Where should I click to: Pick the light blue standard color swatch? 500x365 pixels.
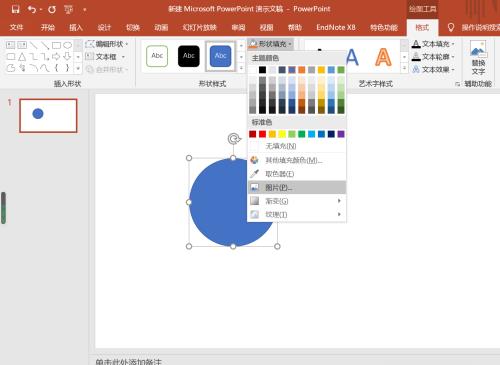click(311, 134)
